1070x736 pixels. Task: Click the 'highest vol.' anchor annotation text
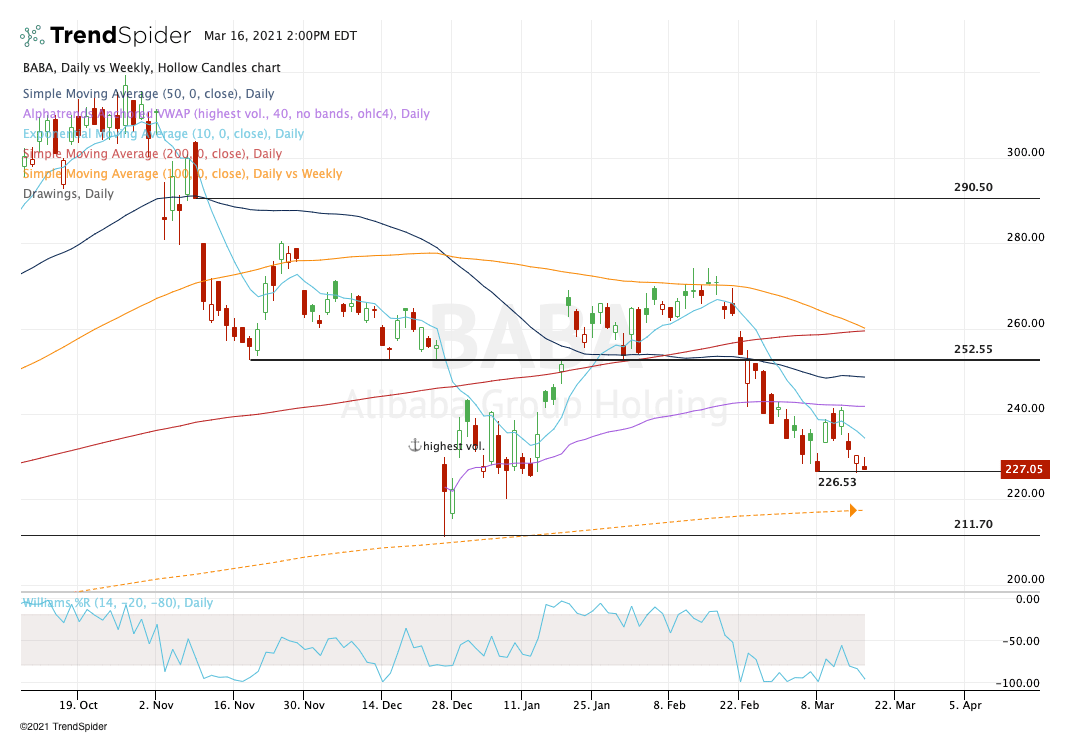coord(454,447)
